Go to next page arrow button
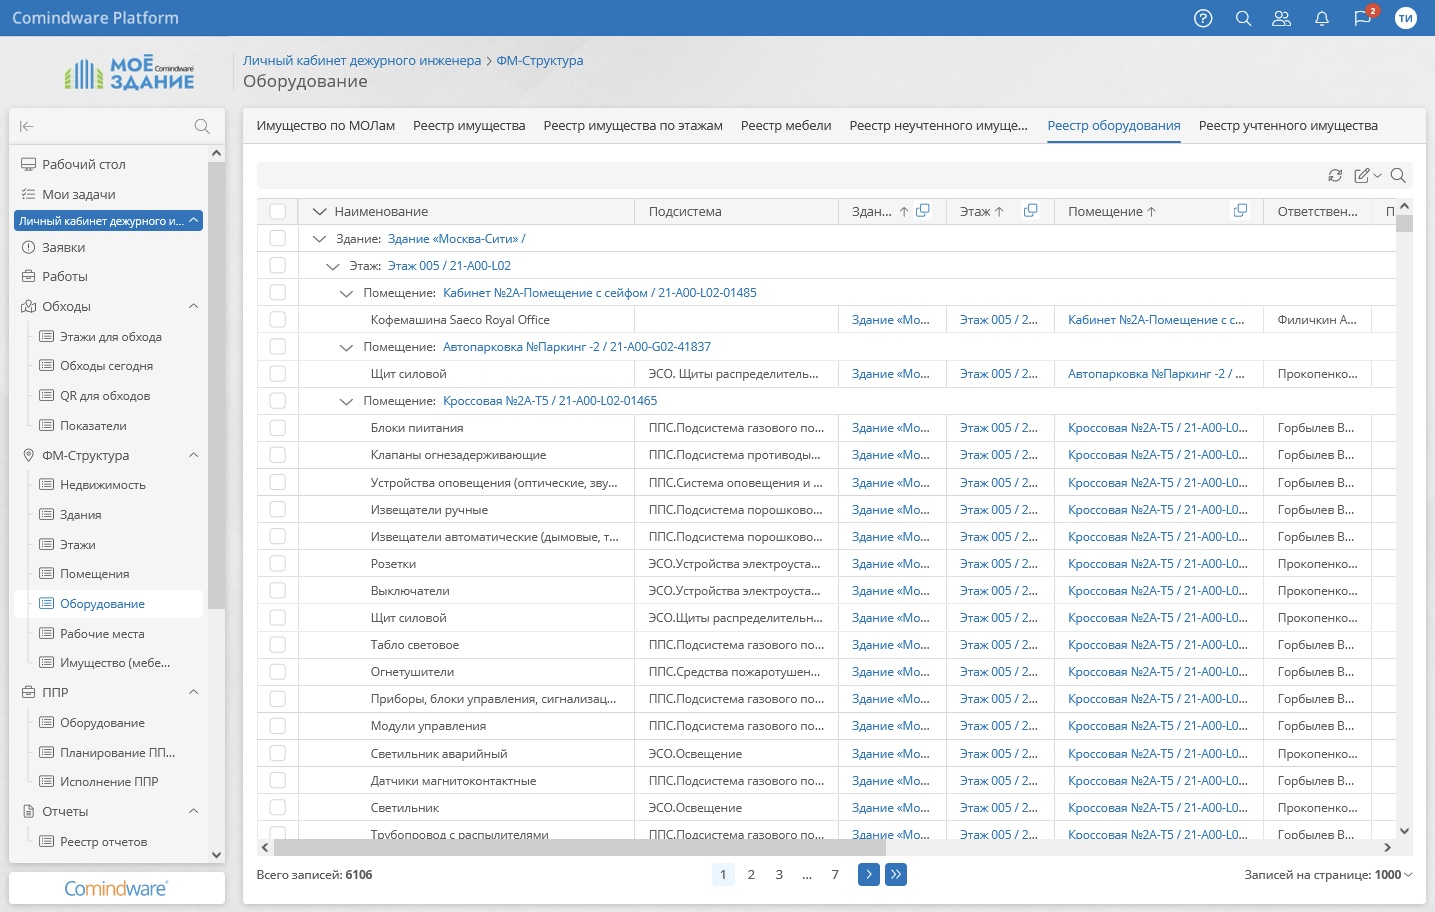 869,875
